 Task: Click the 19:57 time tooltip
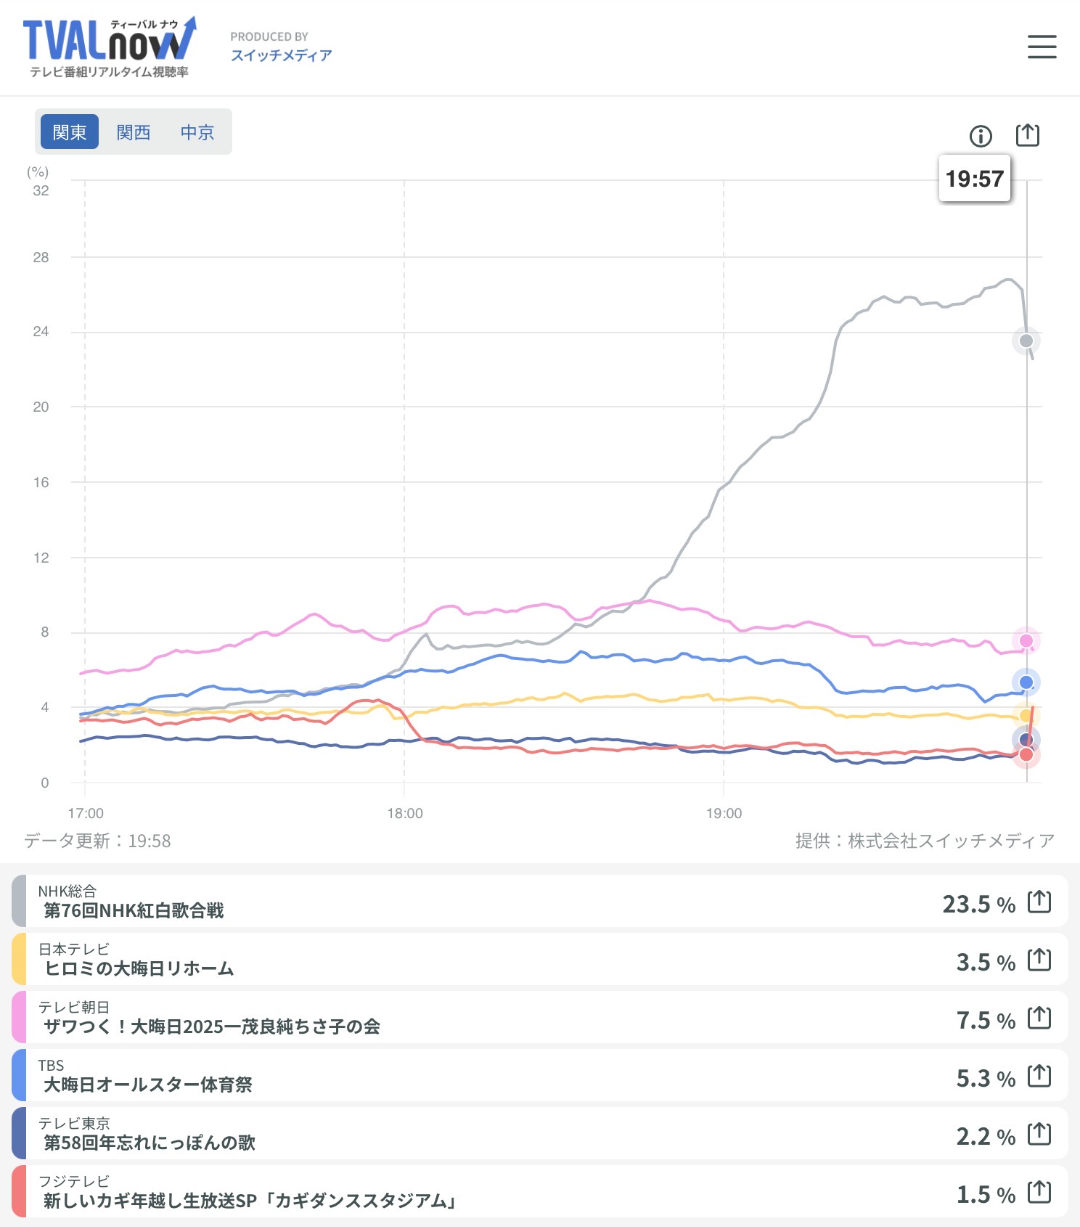point(974,179)
